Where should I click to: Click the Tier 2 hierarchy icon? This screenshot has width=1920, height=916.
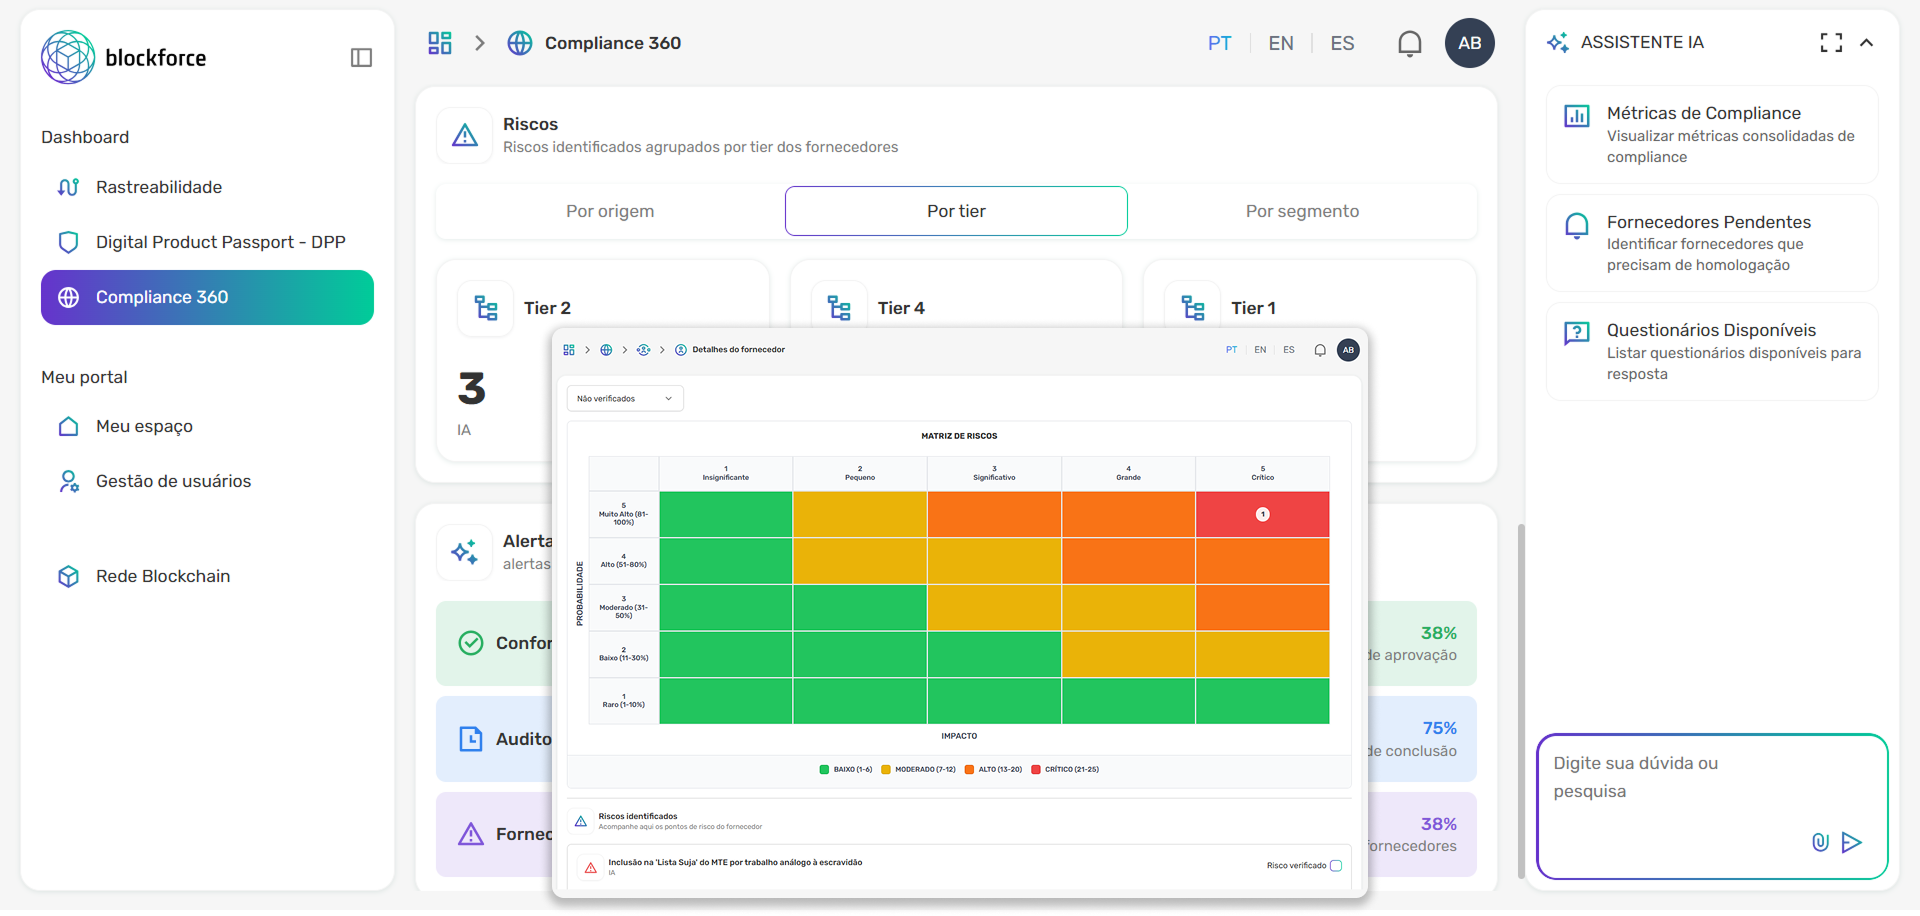tap(486, 308)
